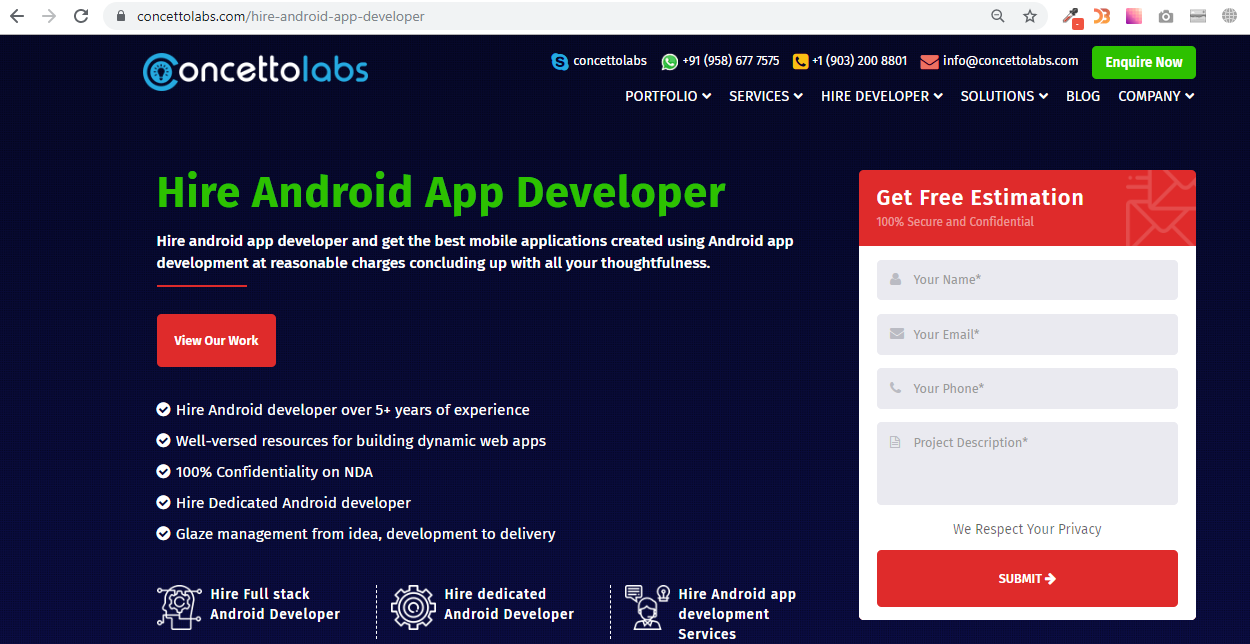This screenshot has height=644, width=1250.
Task: Click the yellow phone icon beside +1 number
Action: (800, 61)
